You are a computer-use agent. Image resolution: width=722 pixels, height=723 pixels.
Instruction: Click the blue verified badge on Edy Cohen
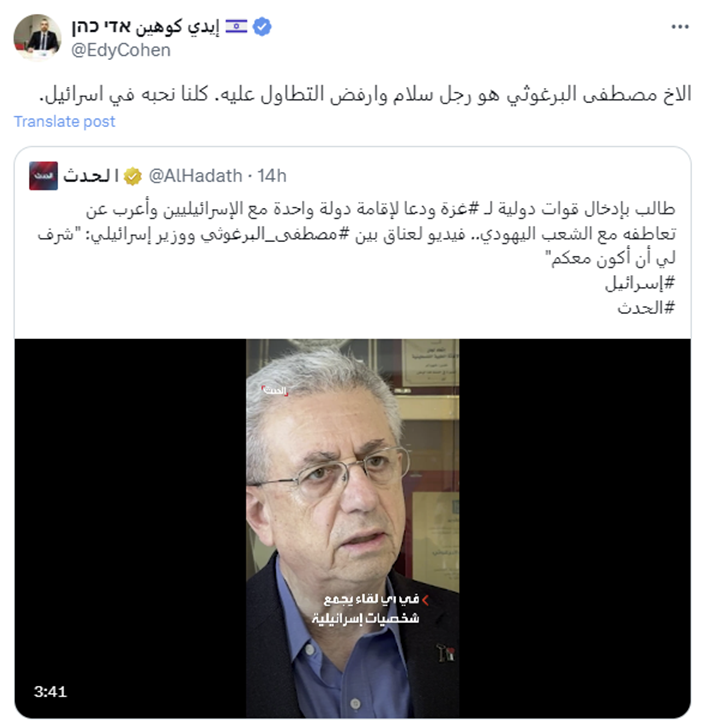262,27
